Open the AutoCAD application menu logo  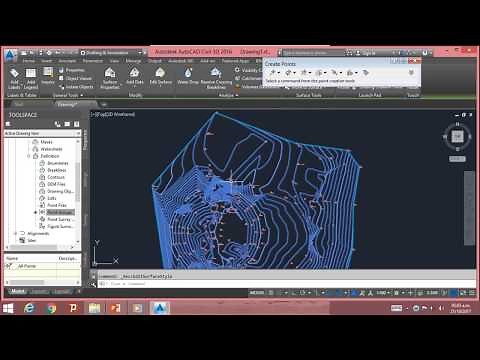click(11, 54)
